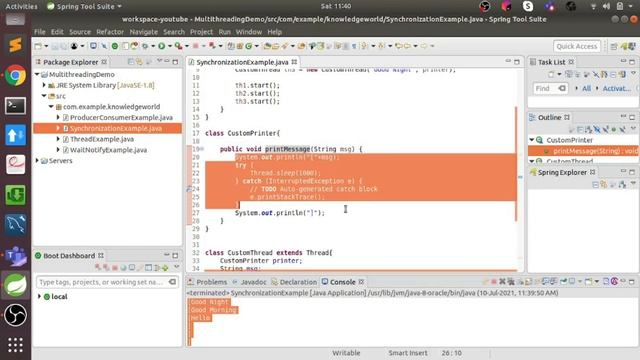Clear the Boot Dashboard filter field
The image size is (640, 360).
(173, 282)
